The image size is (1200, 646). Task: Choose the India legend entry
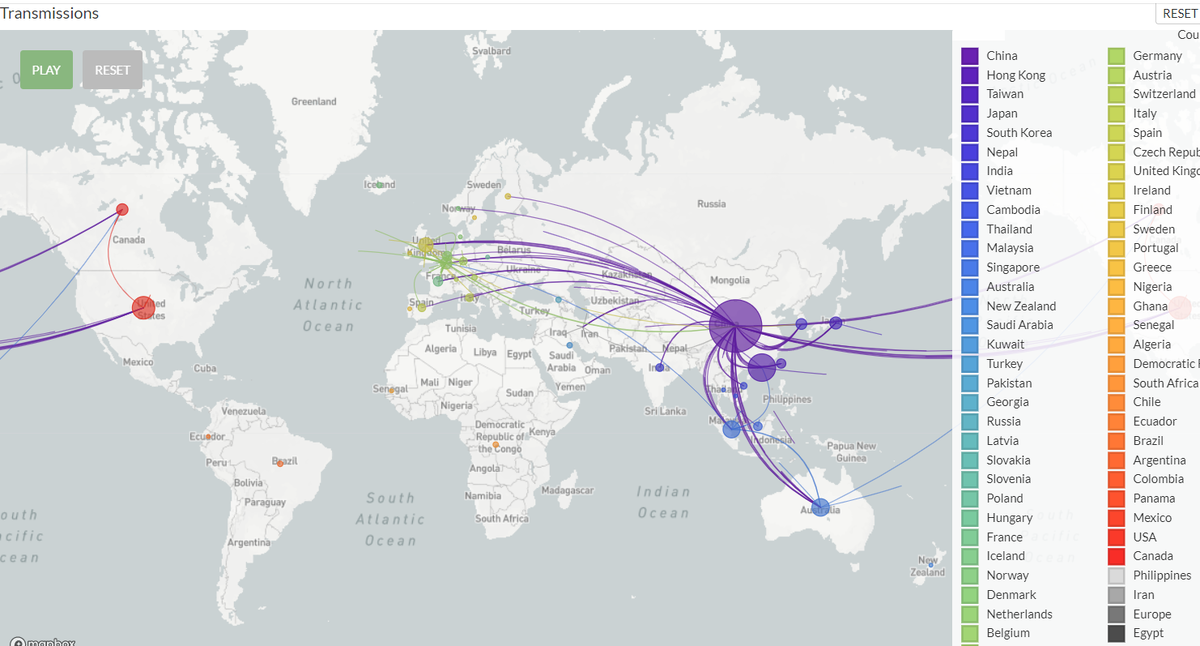point(999,171)
